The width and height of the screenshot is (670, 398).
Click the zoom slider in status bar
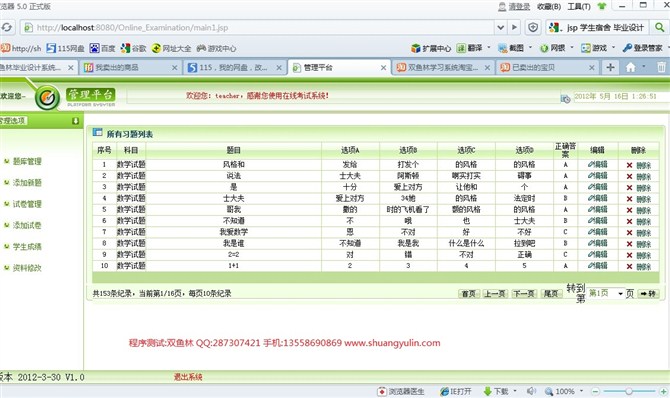(x=629, y=391)
